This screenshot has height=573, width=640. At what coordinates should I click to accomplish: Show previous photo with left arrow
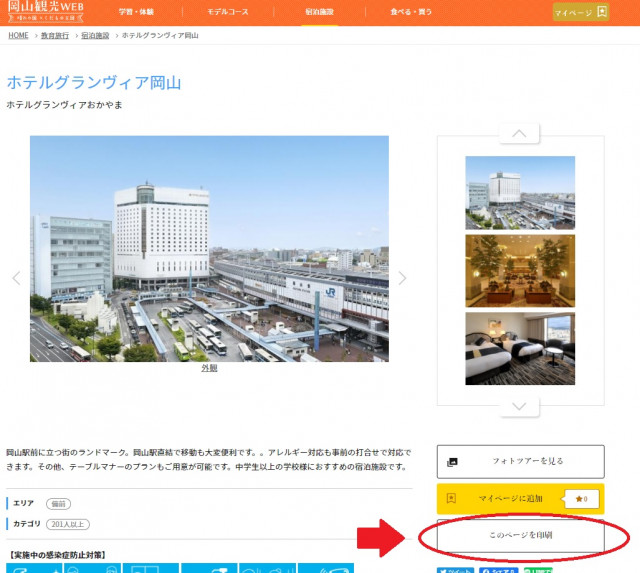[16, 278]
